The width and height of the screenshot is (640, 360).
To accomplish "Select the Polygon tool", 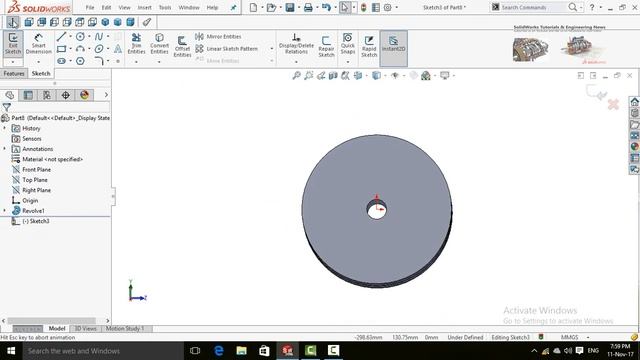I will tap(80, 61).
